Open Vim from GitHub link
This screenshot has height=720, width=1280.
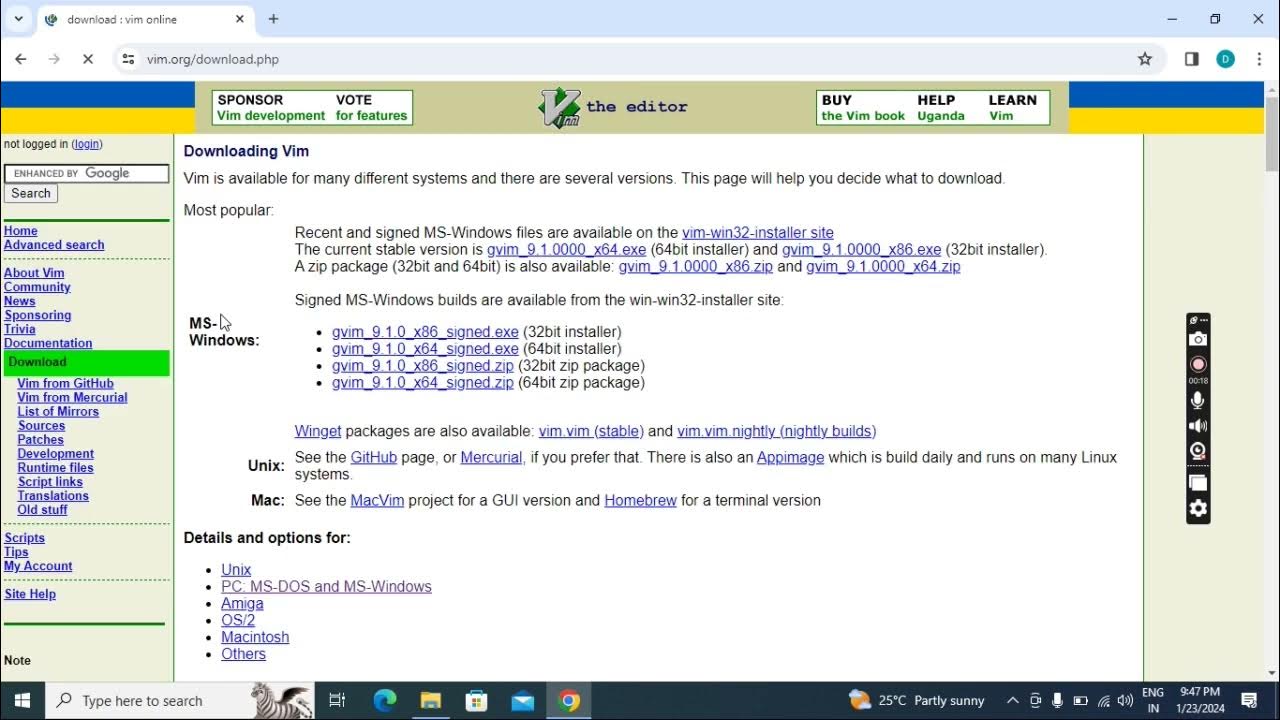point(65,383)
